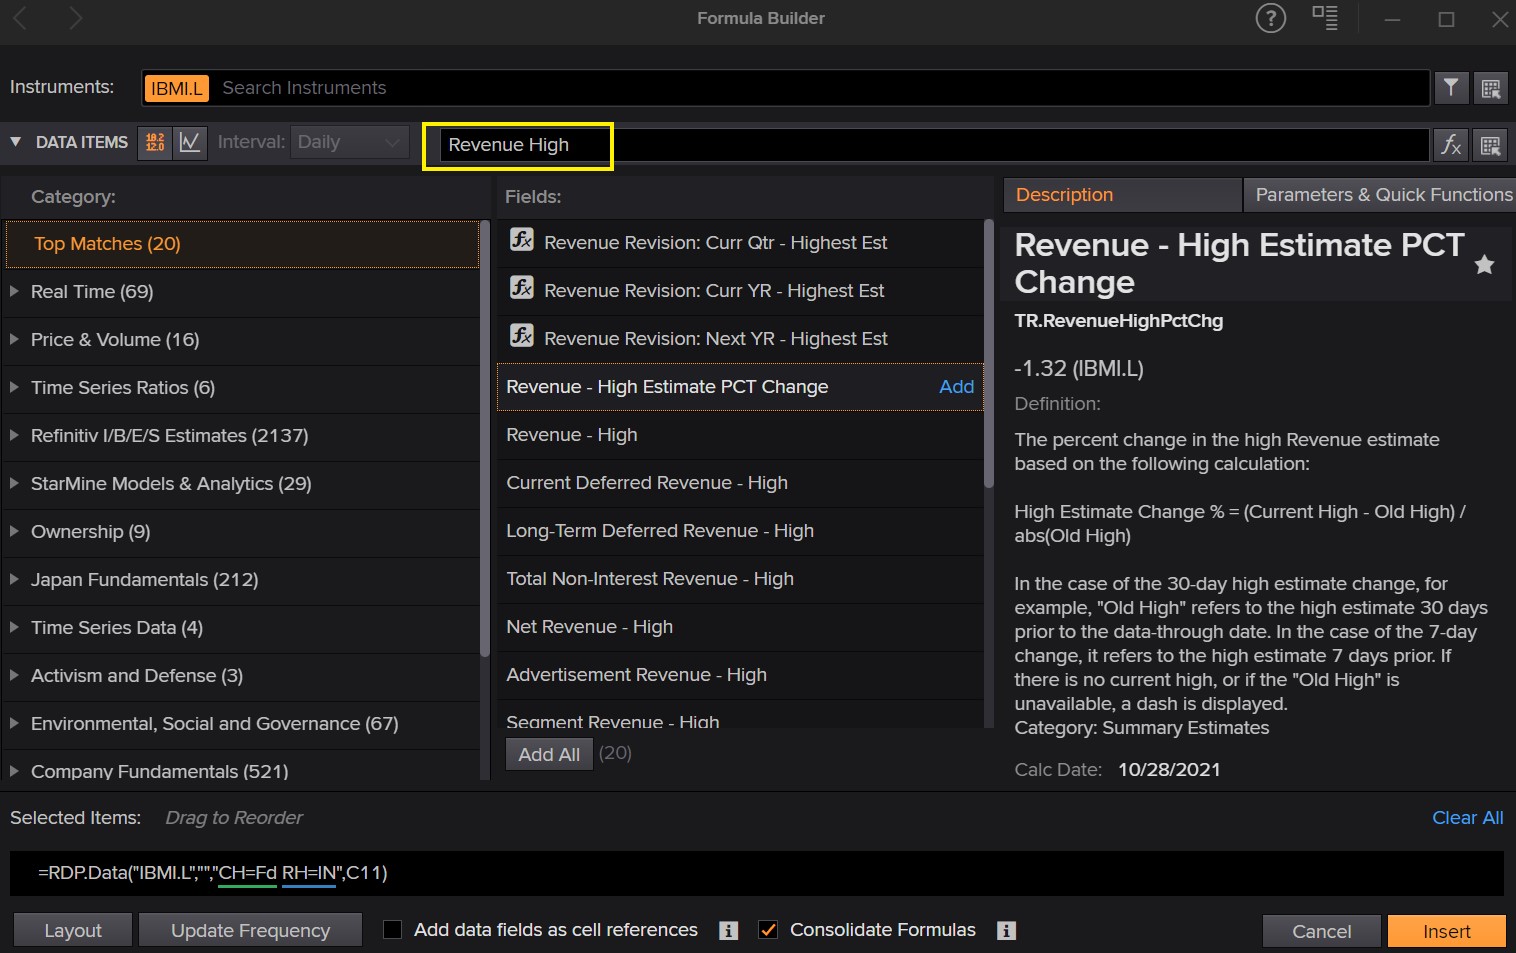Open info icon for Consolidate Formulas
The width and height of the screenshot is (1516, 953).
tap(1007, 931)
